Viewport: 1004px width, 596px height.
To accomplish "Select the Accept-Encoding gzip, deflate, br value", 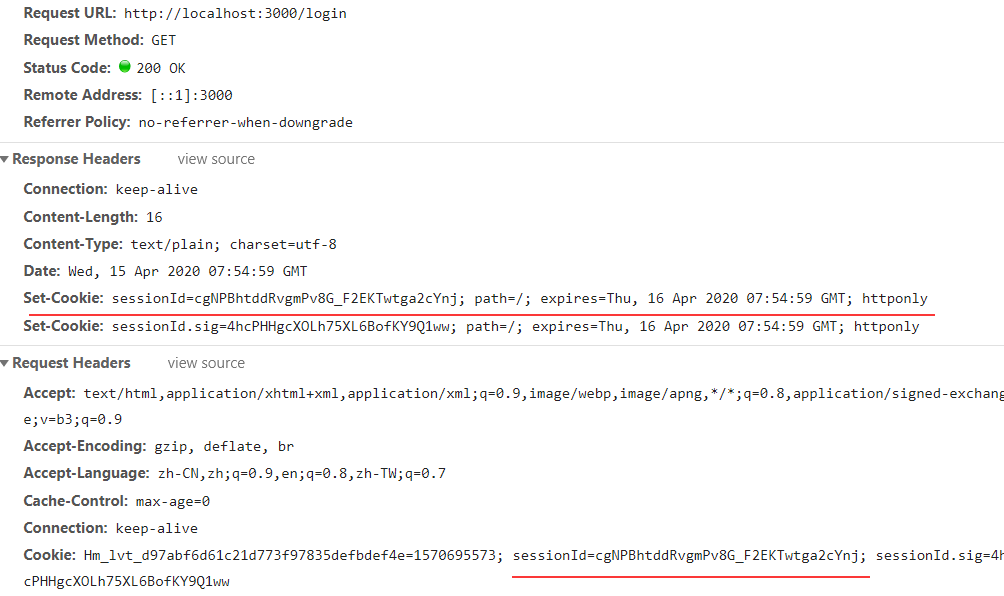I will pyautogui.click(x=223, y=447).
